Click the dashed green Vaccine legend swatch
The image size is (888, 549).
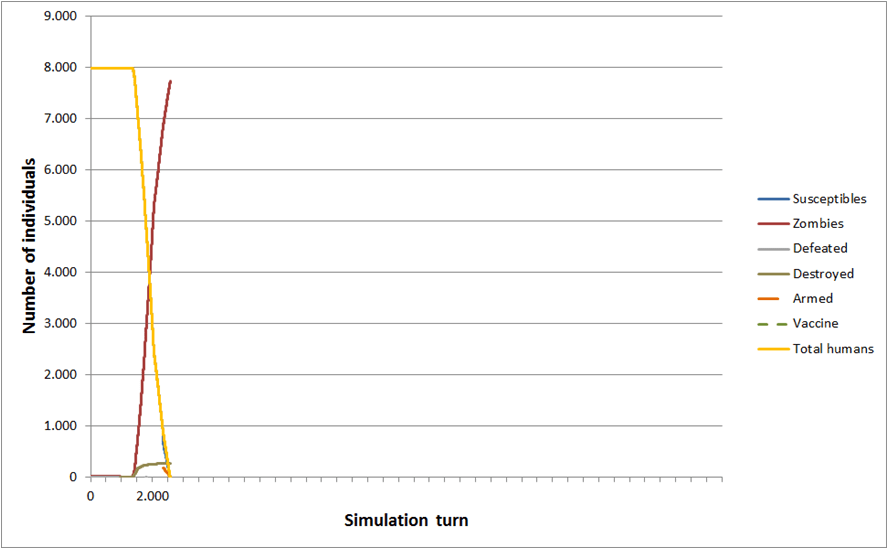(770, 323)
